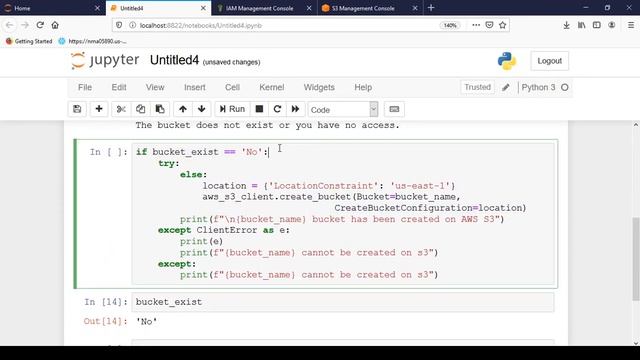Open the Widgets menu
640x360 pixels.
click(319, 87)
